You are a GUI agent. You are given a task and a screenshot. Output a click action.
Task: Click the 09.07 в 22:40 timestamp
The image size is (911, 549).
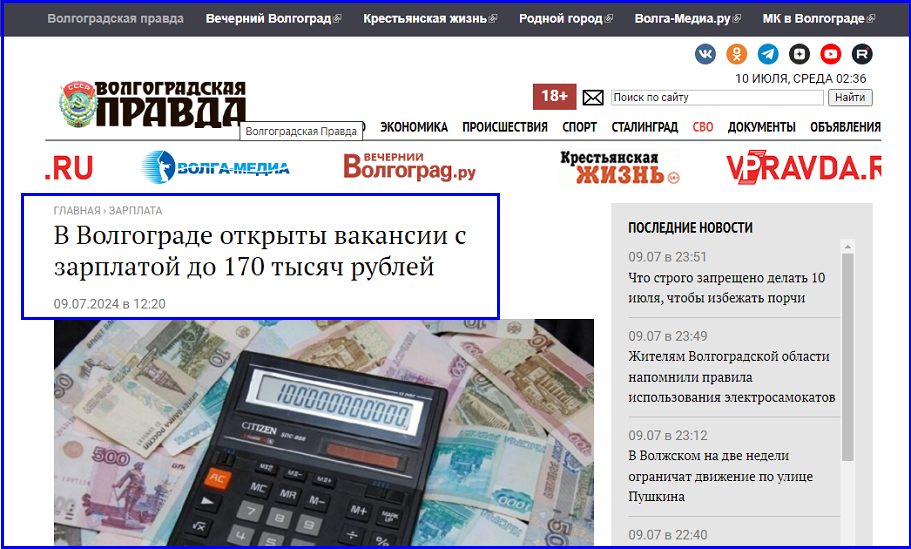668,534
